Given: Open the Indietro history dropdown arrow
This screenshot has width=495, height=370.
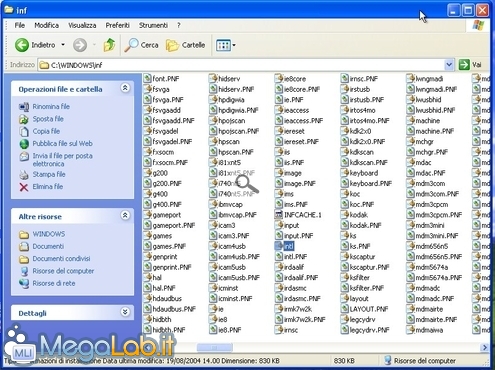Looking at the screenshot, I should [63, 45].
